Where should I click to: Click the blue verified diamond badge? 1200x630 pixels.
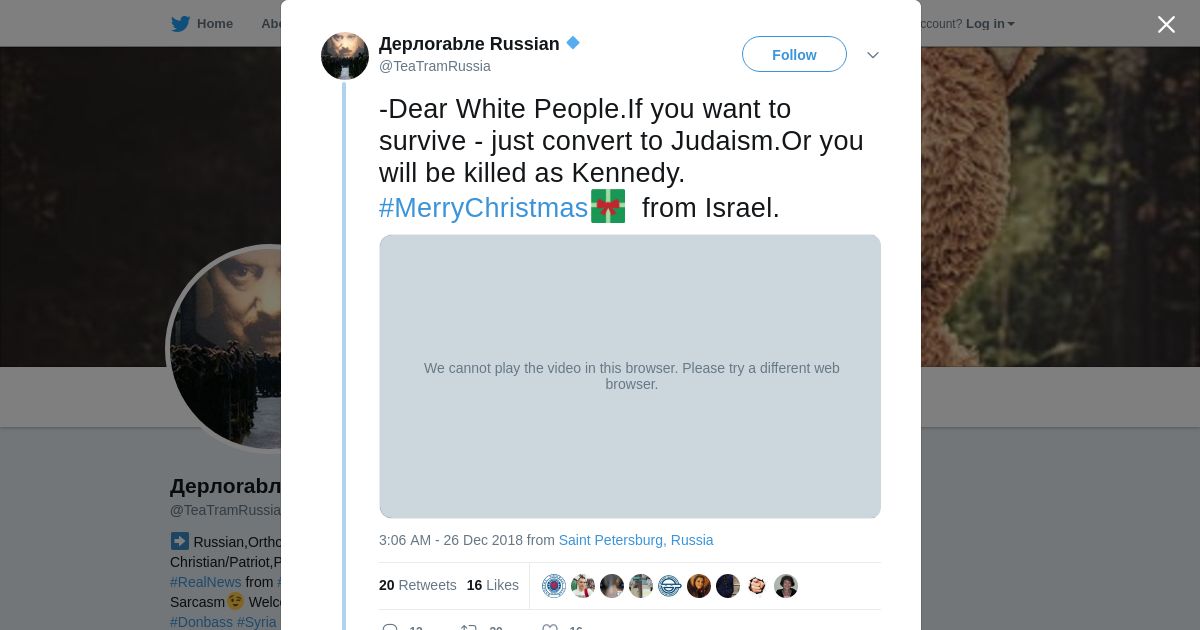click(x=573, y=43)
